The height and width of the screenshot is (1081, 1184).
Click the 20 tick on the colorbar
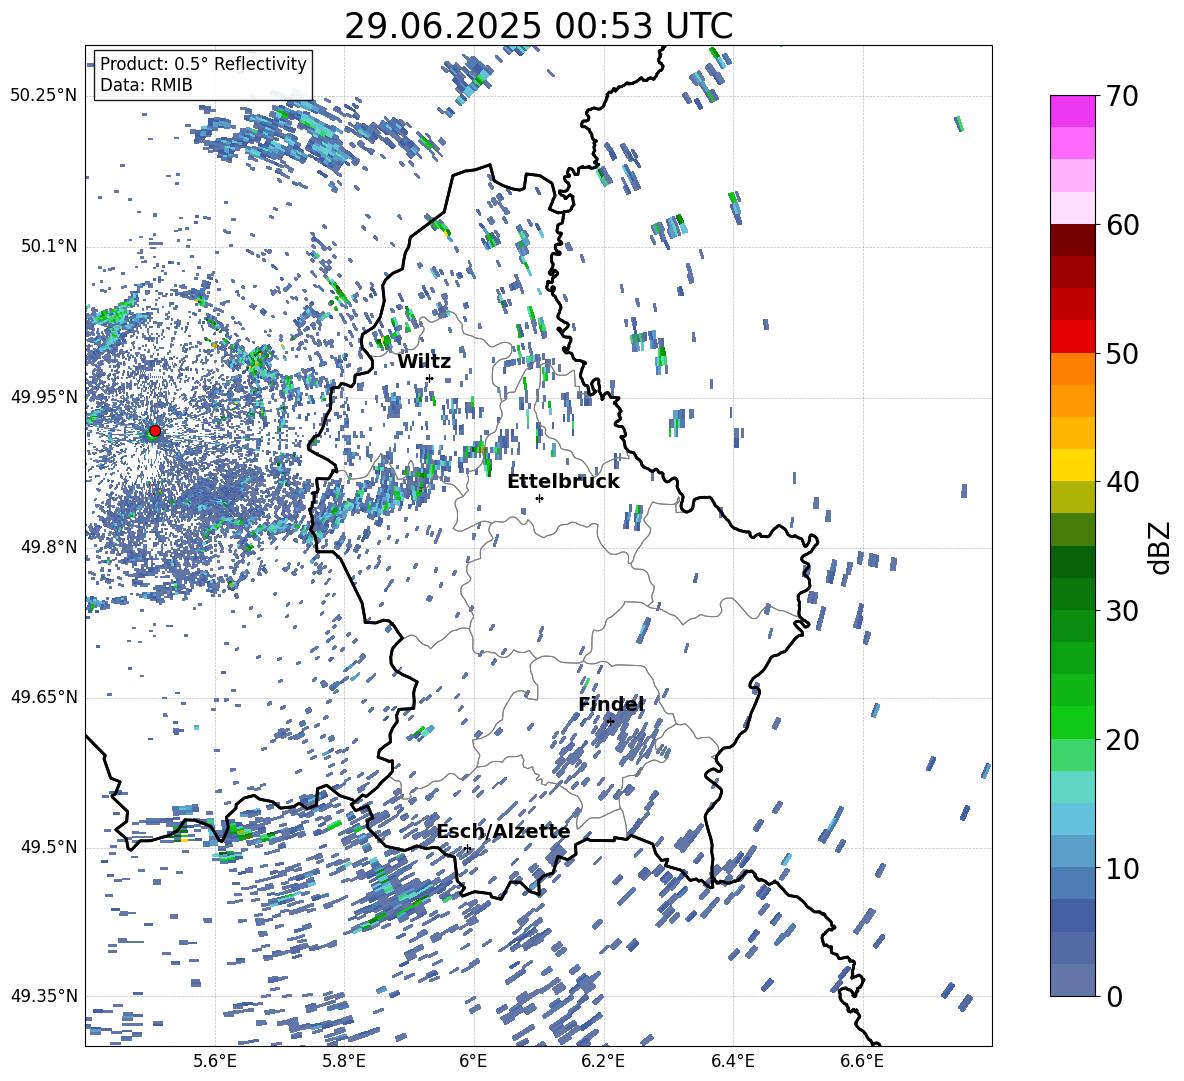pyautogui.click(x=1122, y=740)
